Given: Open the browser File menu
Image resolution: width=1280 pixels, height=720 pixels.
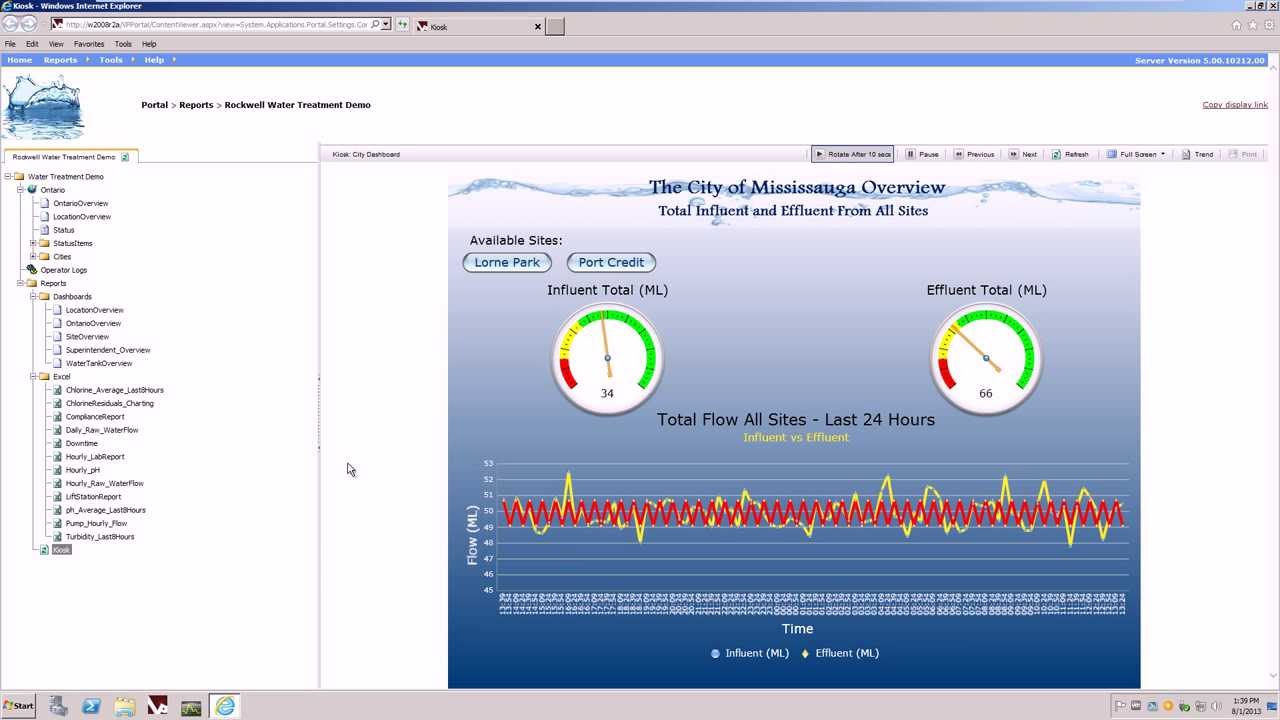Looking at the screenshot, I should pos(10,44).
